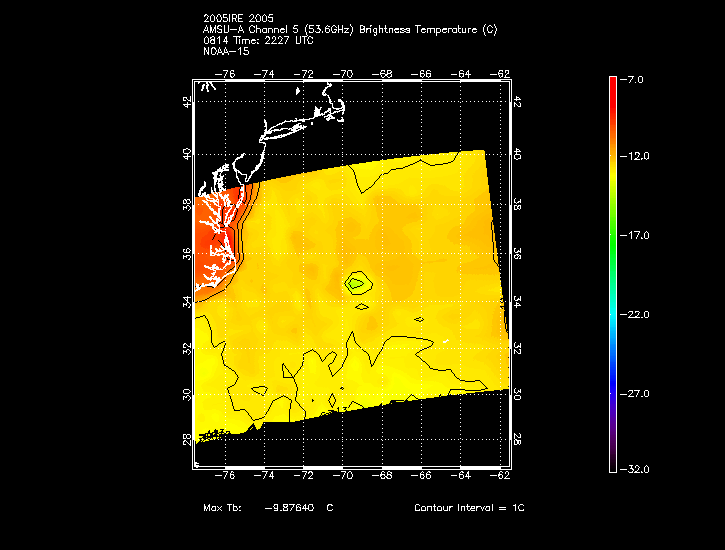Click the -64 label on the bottom longitude axis
This screenshot has height=550, width=725.
click(x=461, y=476)
